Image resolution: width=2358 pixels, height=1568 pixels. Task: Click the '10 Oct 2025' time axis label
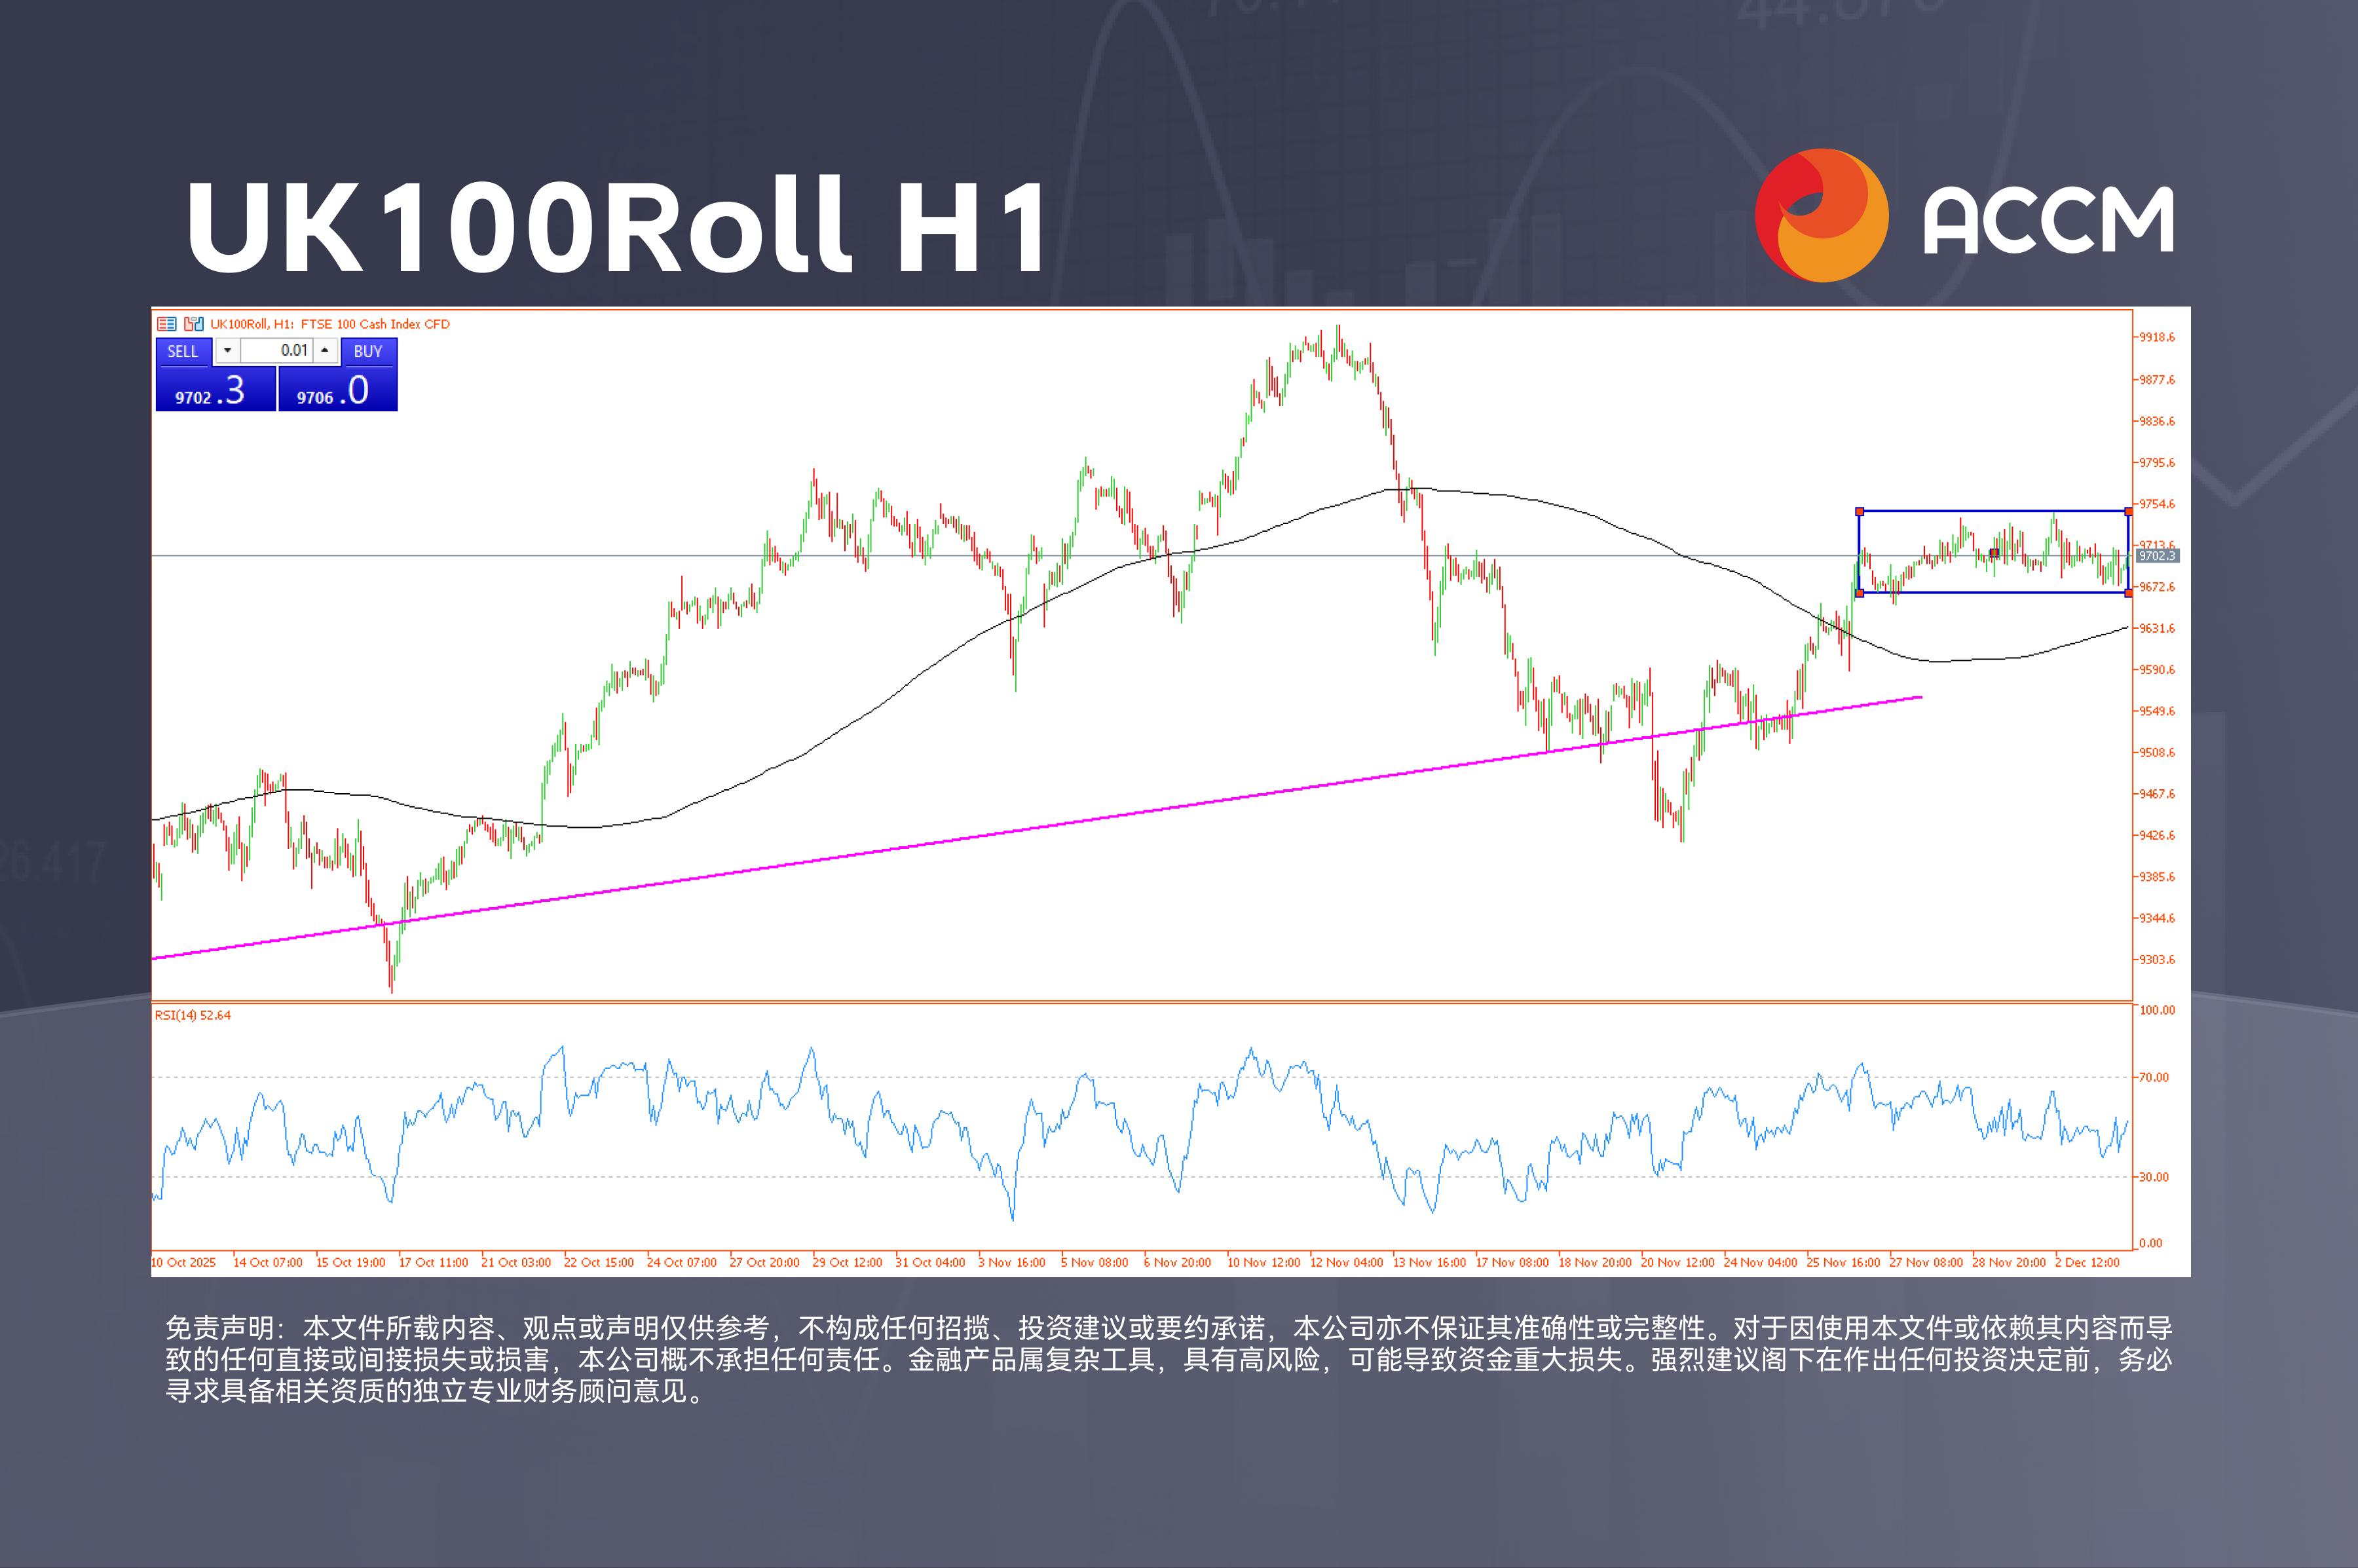(183, 1262)
